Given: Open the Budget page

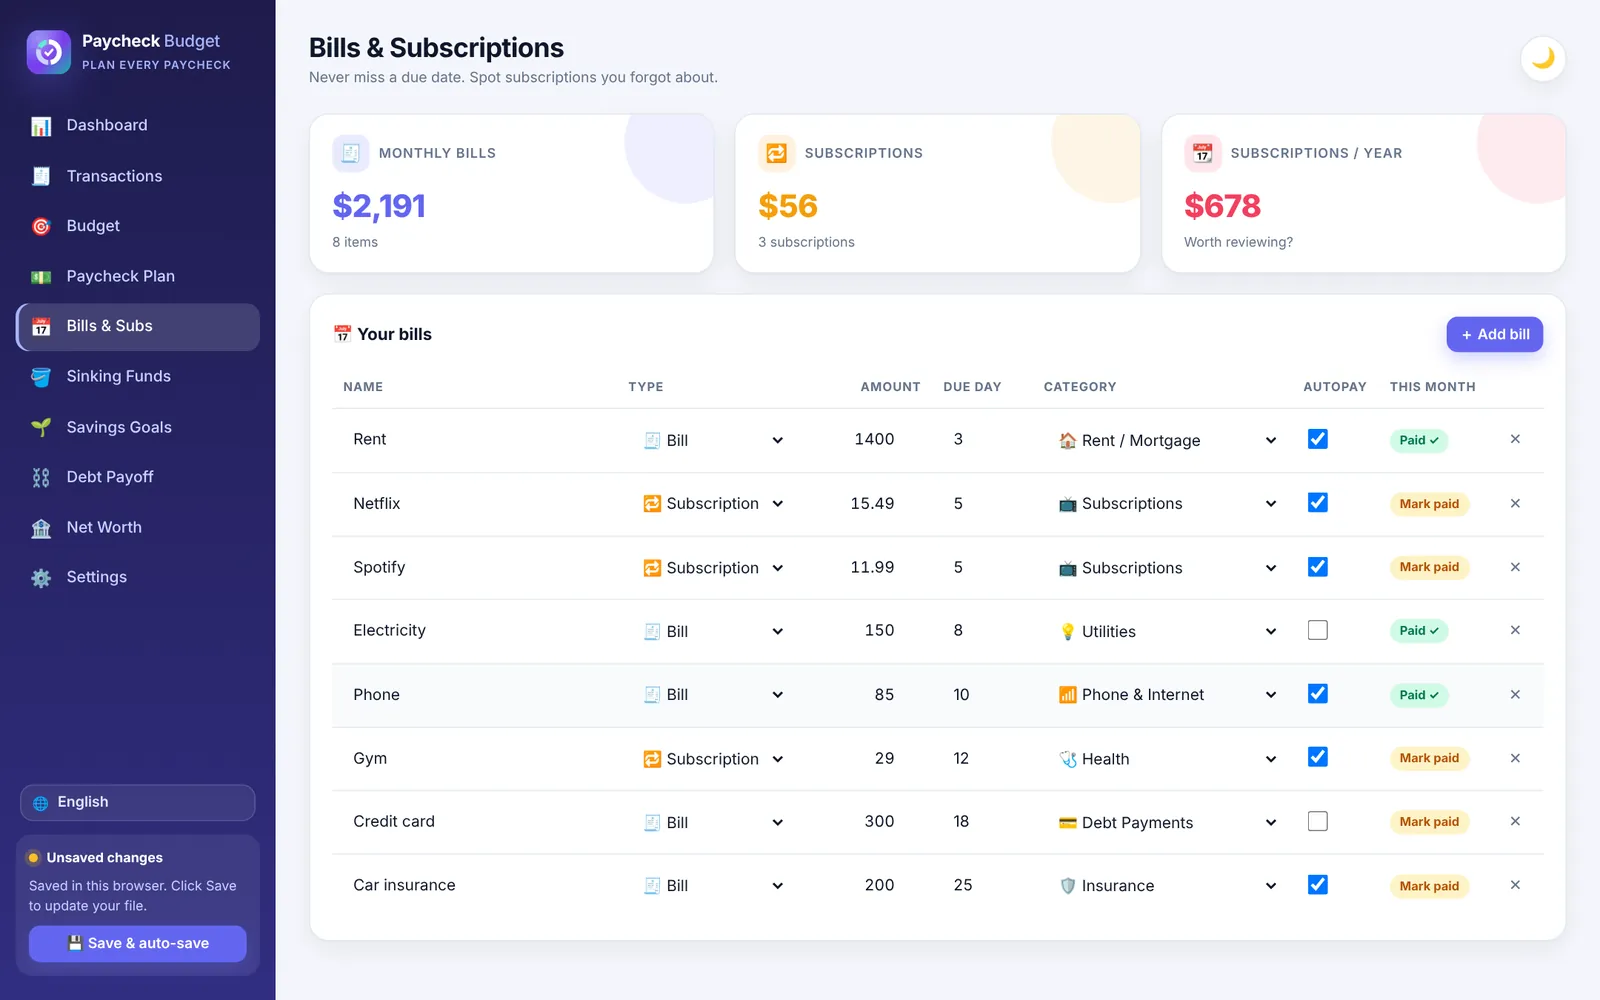Looking at the screenshot, I should pyautogui.click(x=138, y=226).
